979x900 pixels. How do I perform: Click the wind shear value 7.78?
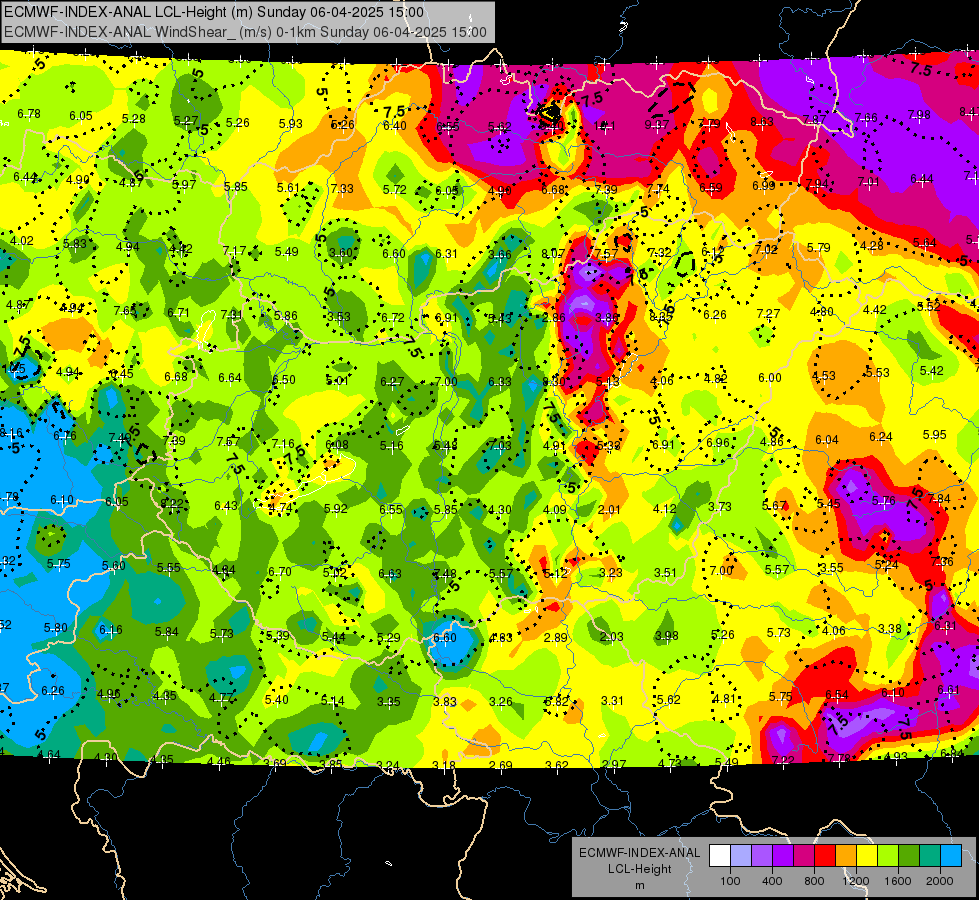point(839,758)
